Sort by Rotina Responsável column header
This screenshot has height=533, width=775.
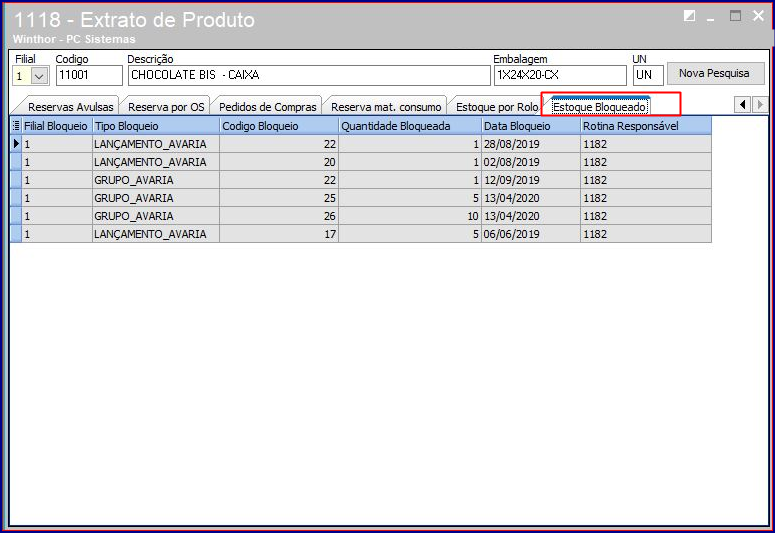[x=646, y=126]
